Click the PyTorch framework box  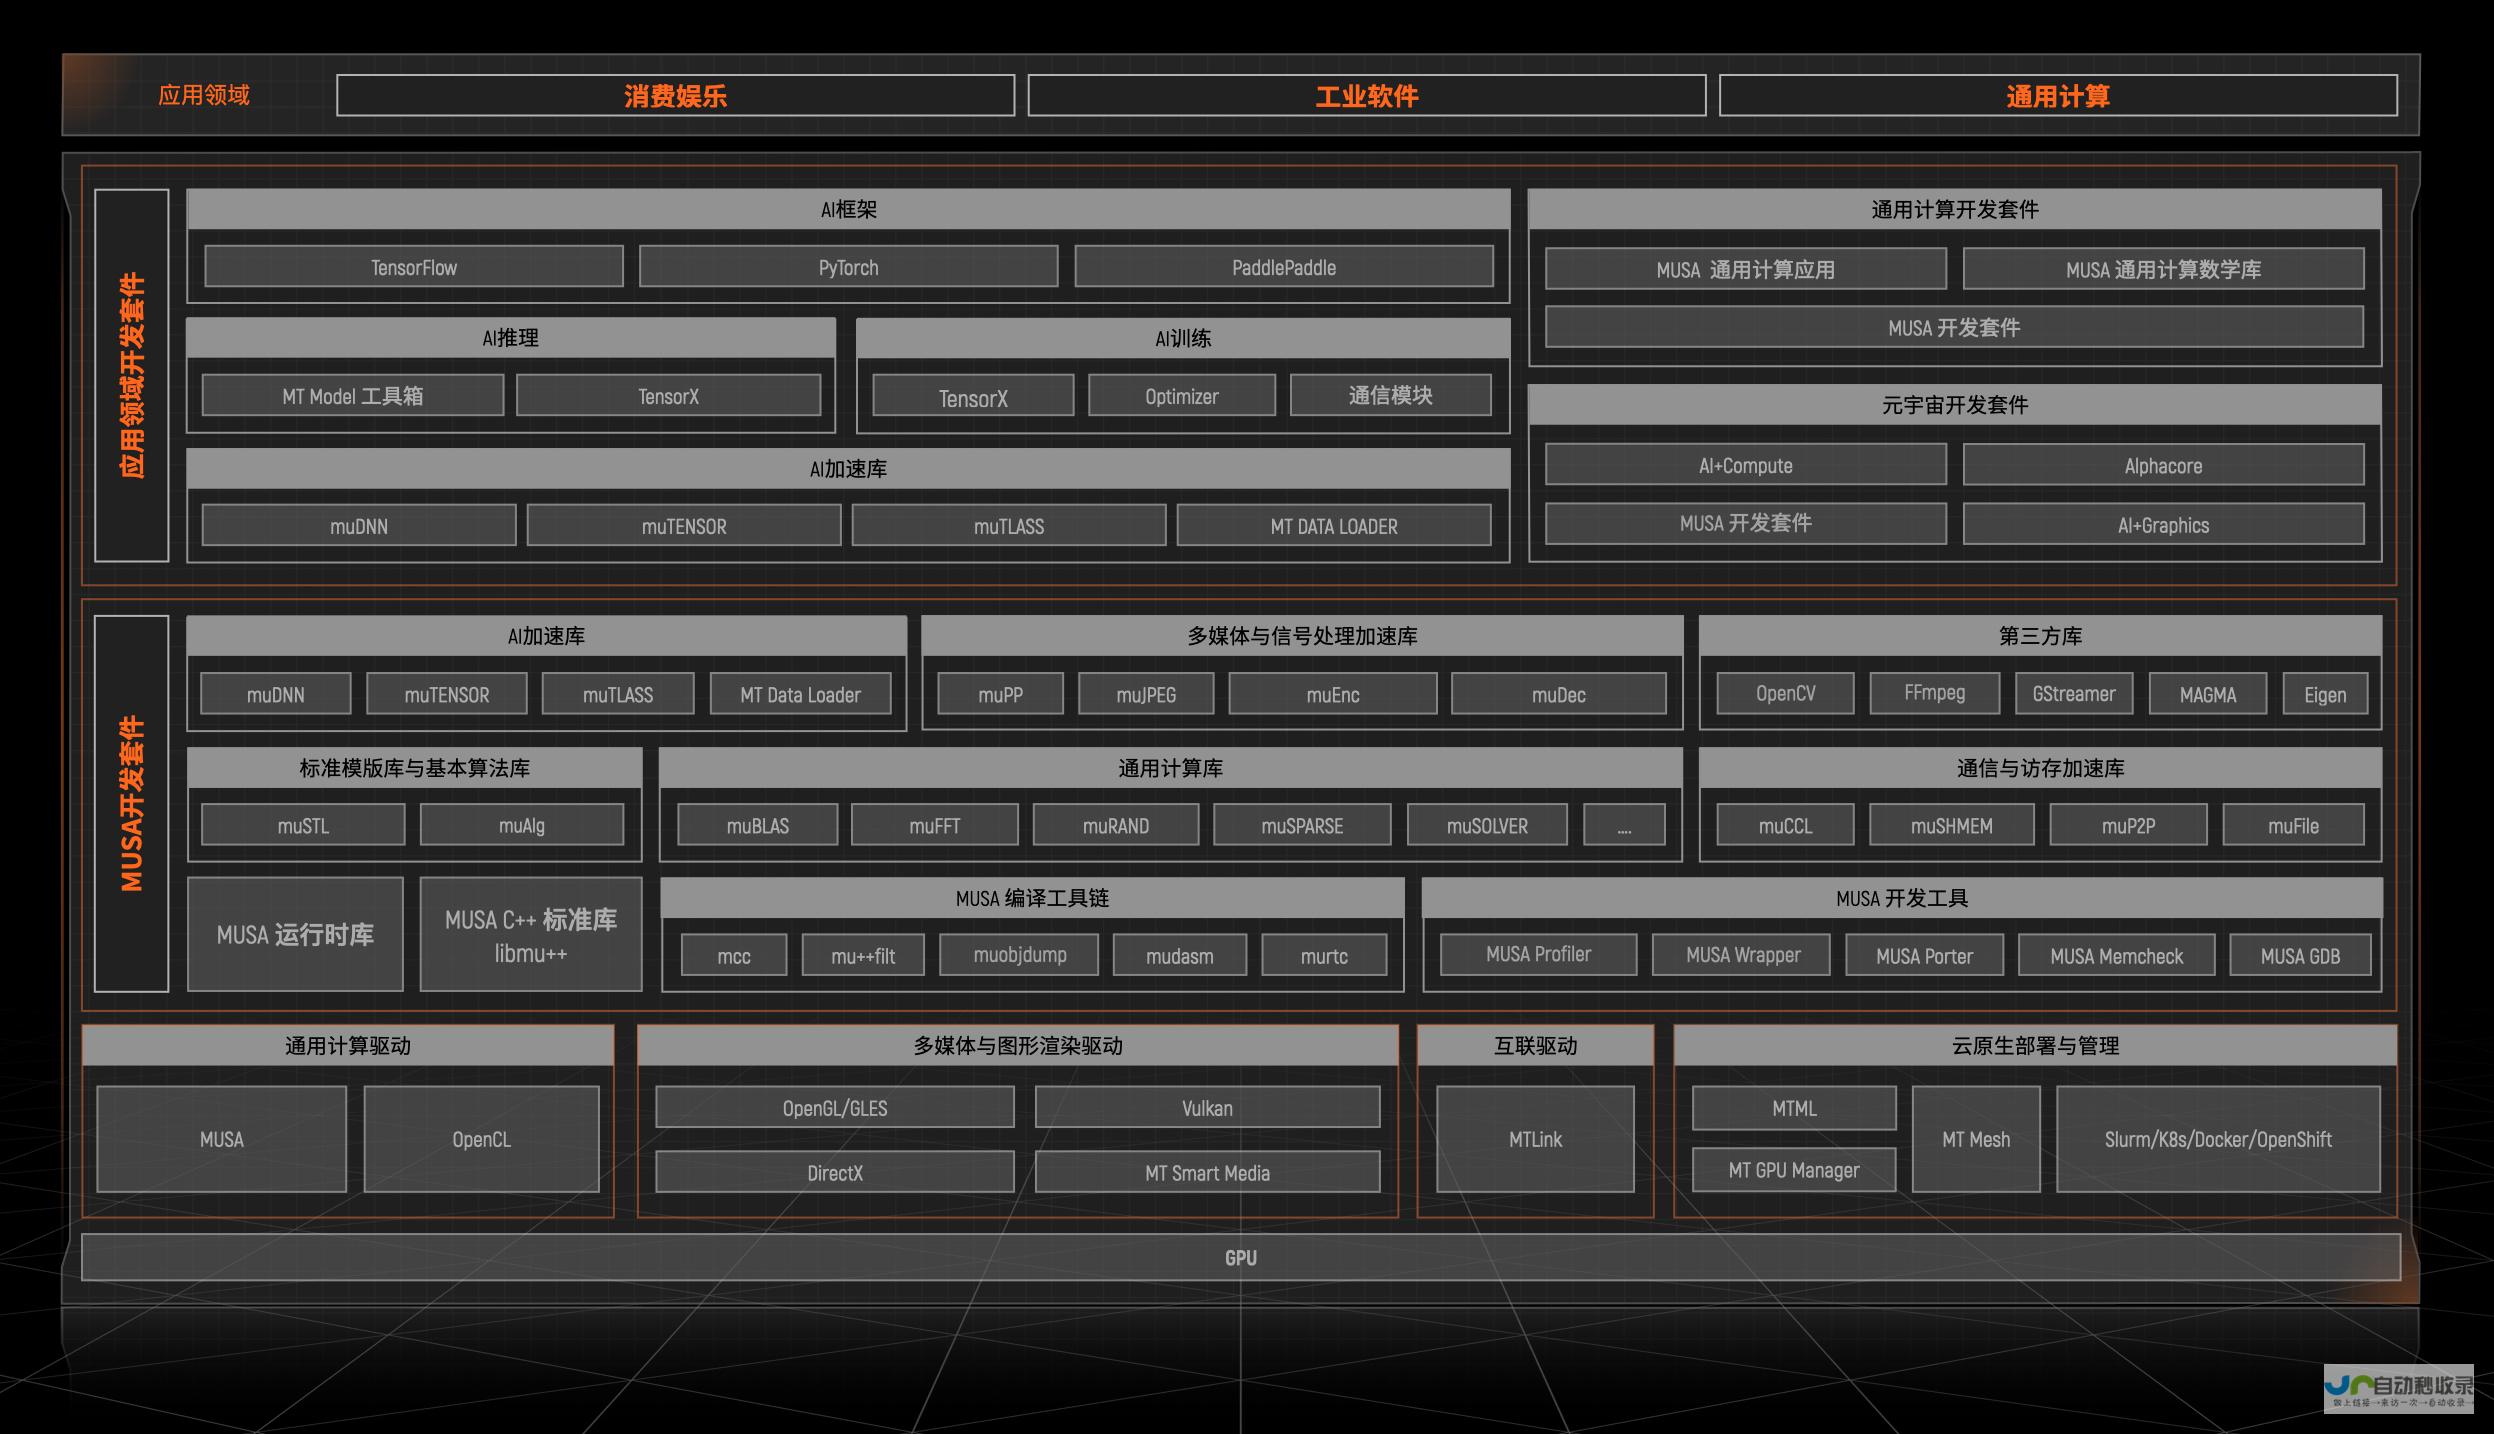click(x=848, y=267)
